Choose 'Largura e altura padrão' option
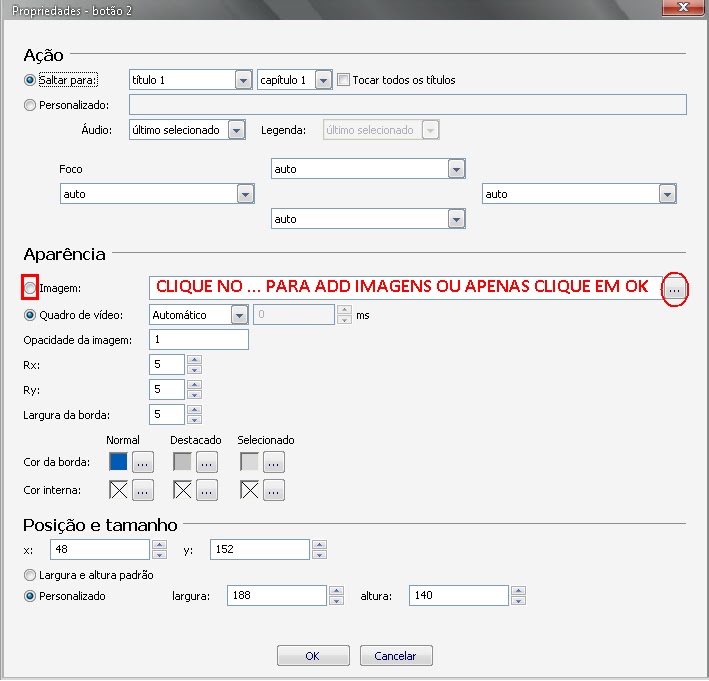This screenshot has width=709, height=681. pos(29,575)
